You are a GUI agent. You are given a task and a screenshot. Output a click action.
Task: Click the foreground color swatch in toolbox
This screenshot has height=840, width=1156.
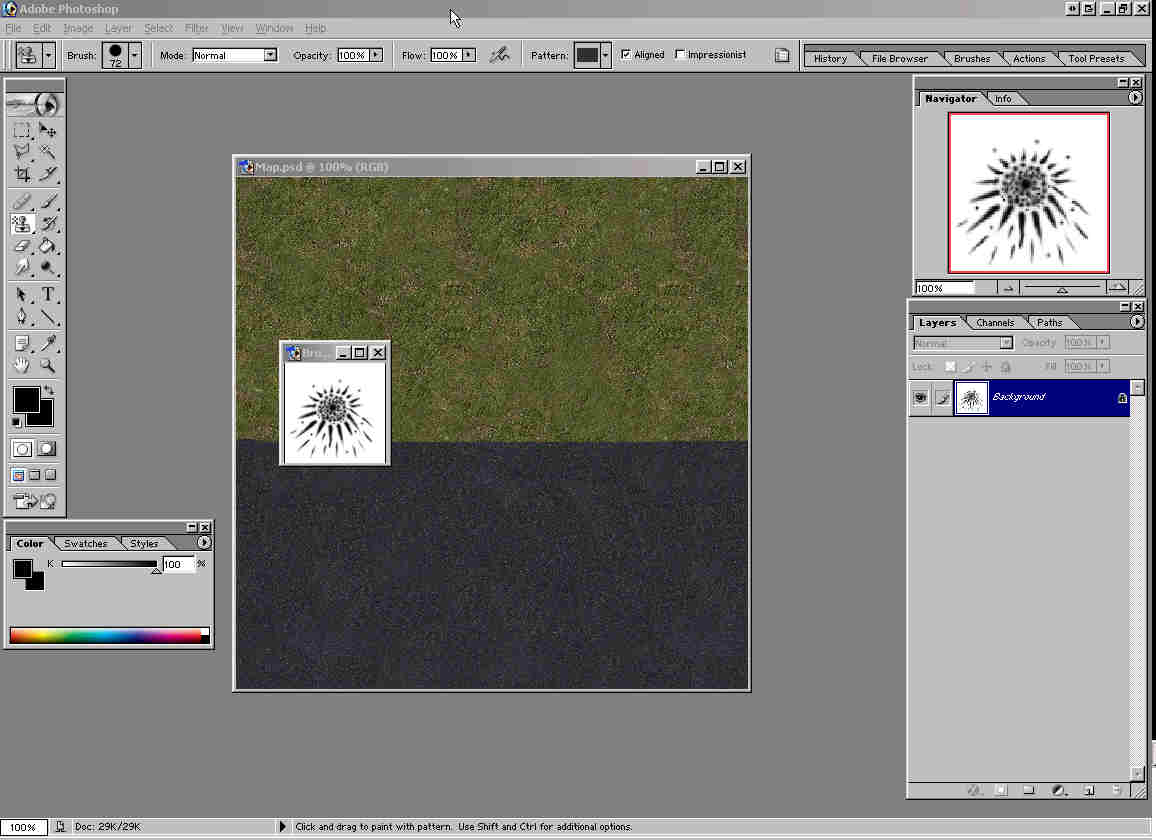25,400
